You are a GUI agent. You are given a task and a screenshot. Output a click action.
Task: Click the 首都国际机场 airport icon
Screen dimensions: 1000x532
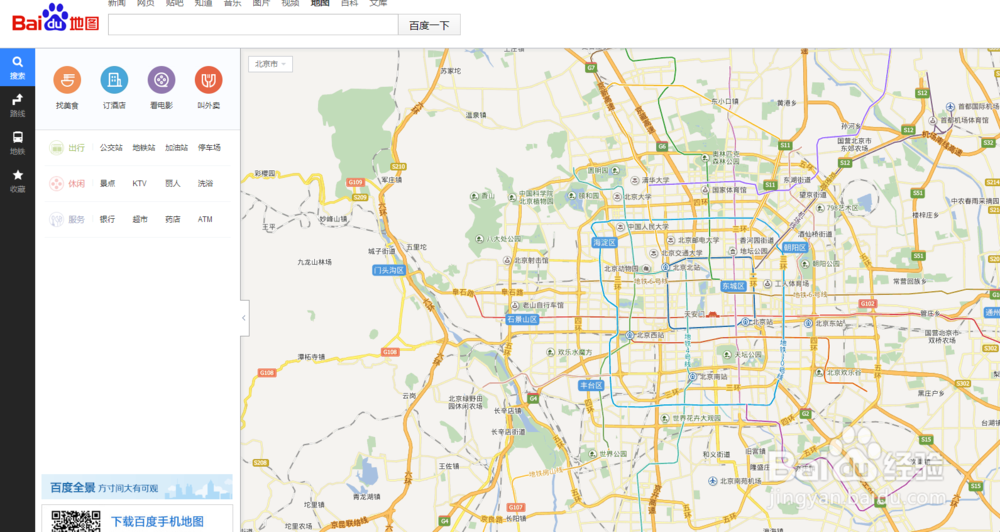click(x=950, y=107)
